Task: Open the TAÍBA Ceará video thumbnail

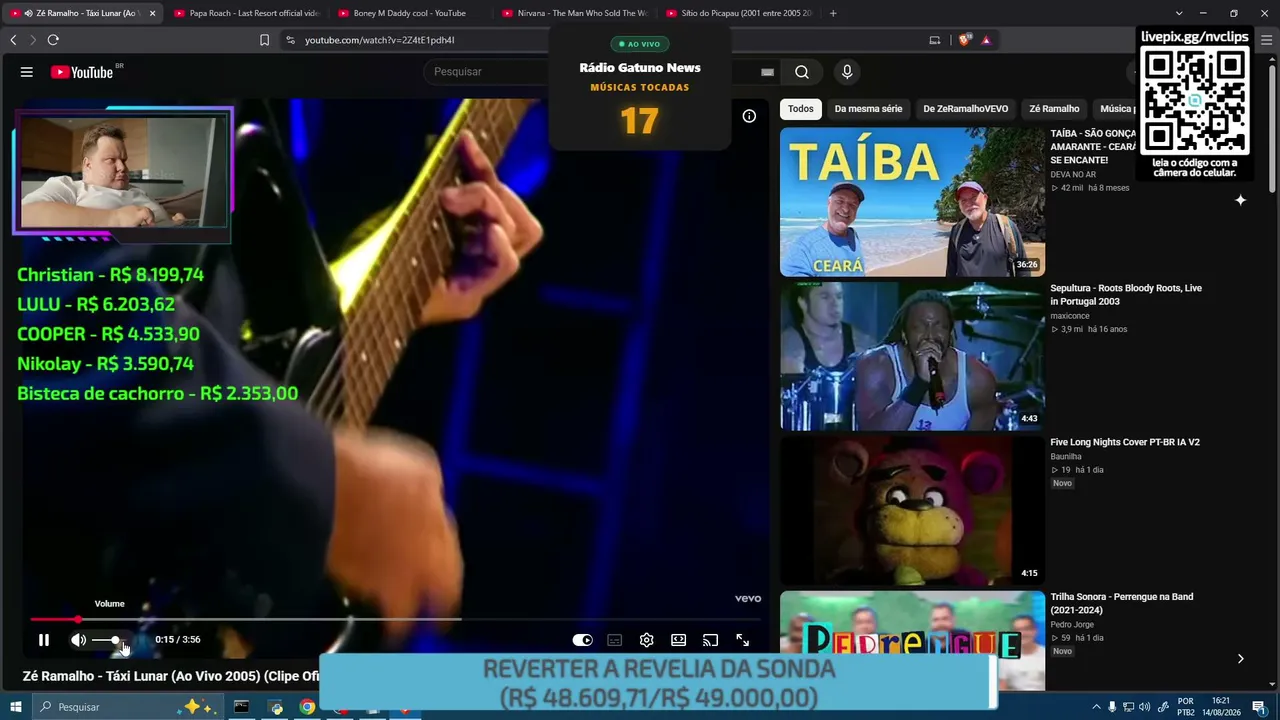Action: [x=912, y=201]
